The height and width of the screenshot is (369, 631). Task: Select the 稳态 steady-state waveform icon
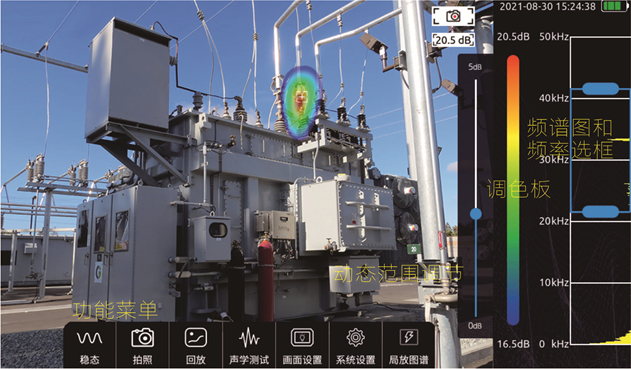coord(89,338)
